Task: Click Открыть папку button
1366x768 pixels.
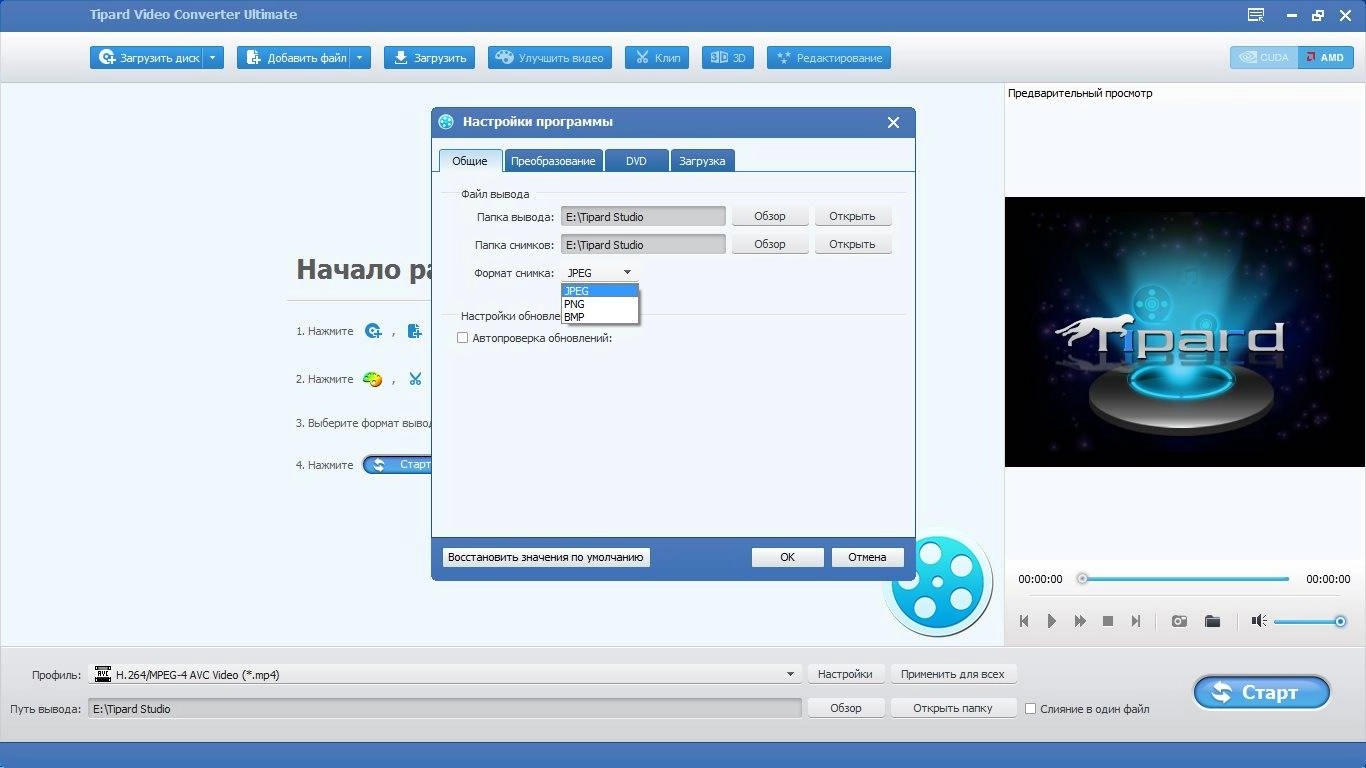Action: tap(953, 708)
